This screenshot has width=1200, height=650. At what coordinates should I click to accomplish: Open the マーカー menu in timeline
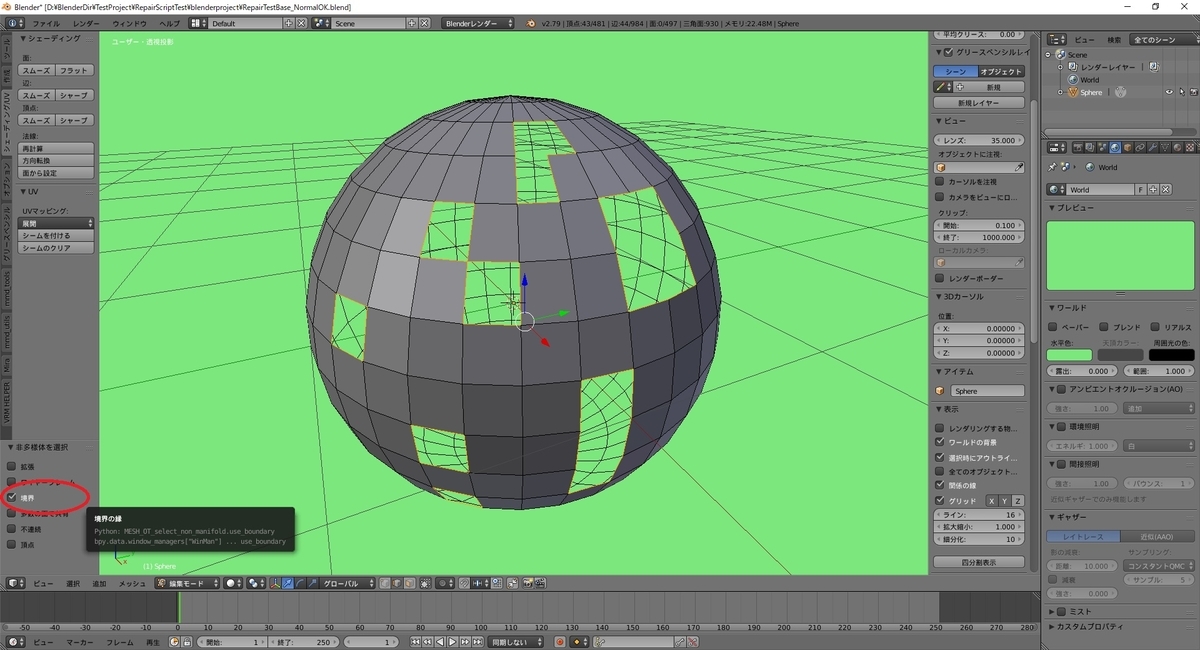coord(79,642)
